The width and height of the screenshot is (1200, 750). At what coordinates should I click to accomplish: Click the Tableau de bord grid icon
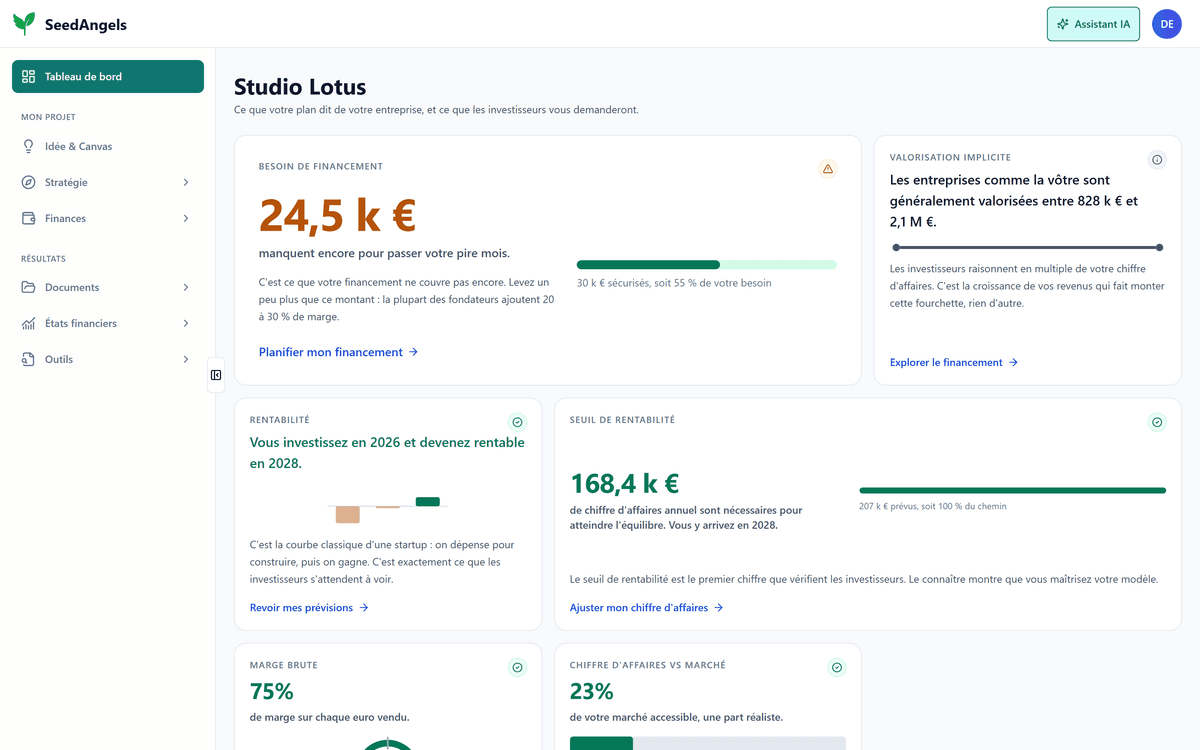click(28, 76)
